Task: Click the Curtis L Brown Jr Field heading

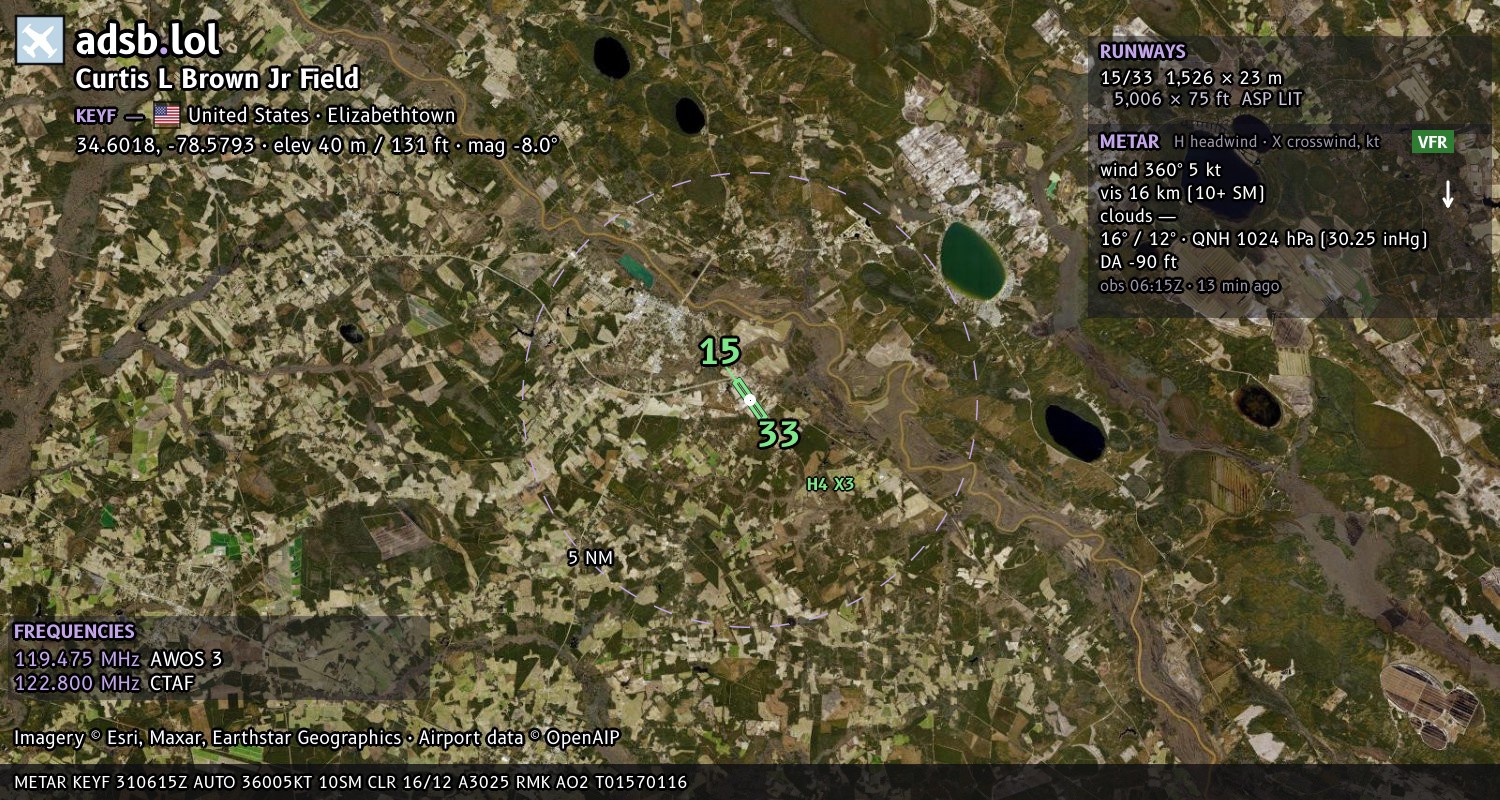Action: point(217,80)
